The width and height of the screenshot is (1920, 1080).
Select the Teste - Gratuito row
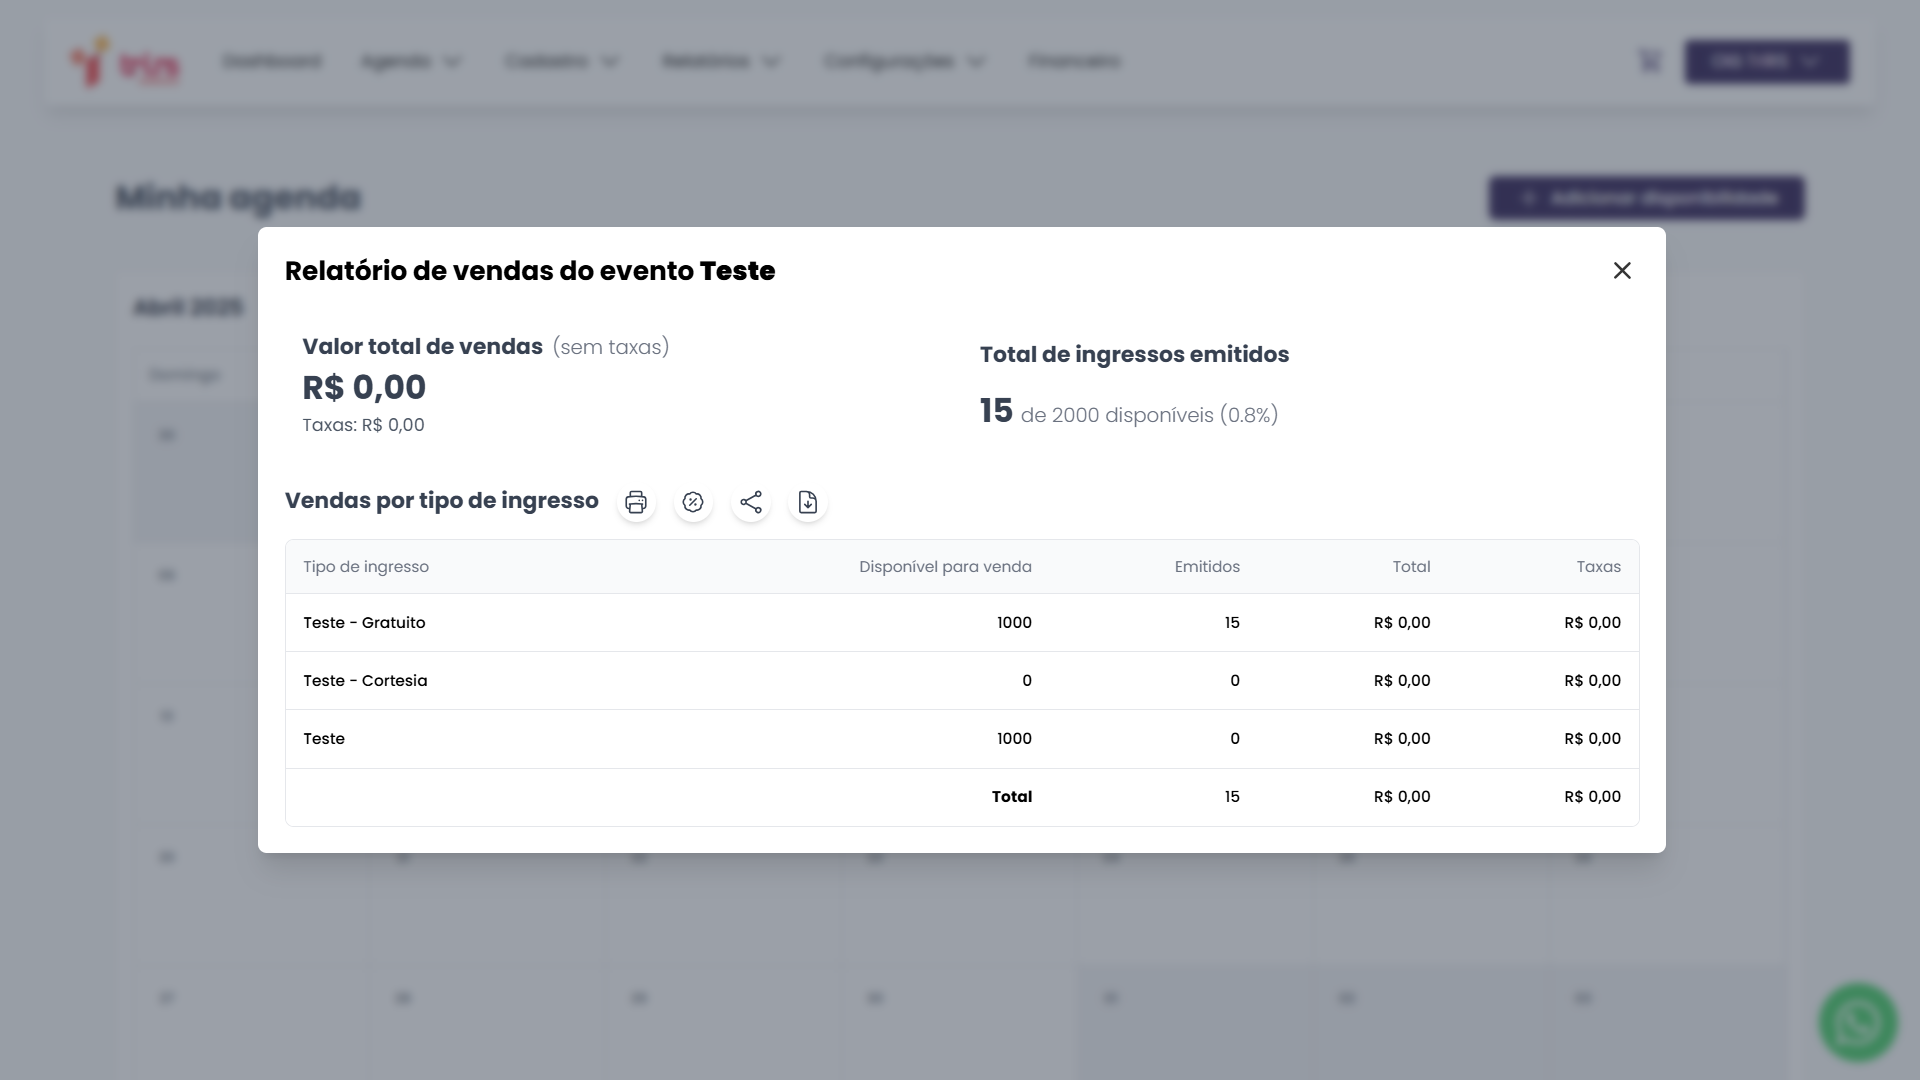[364, 623]
